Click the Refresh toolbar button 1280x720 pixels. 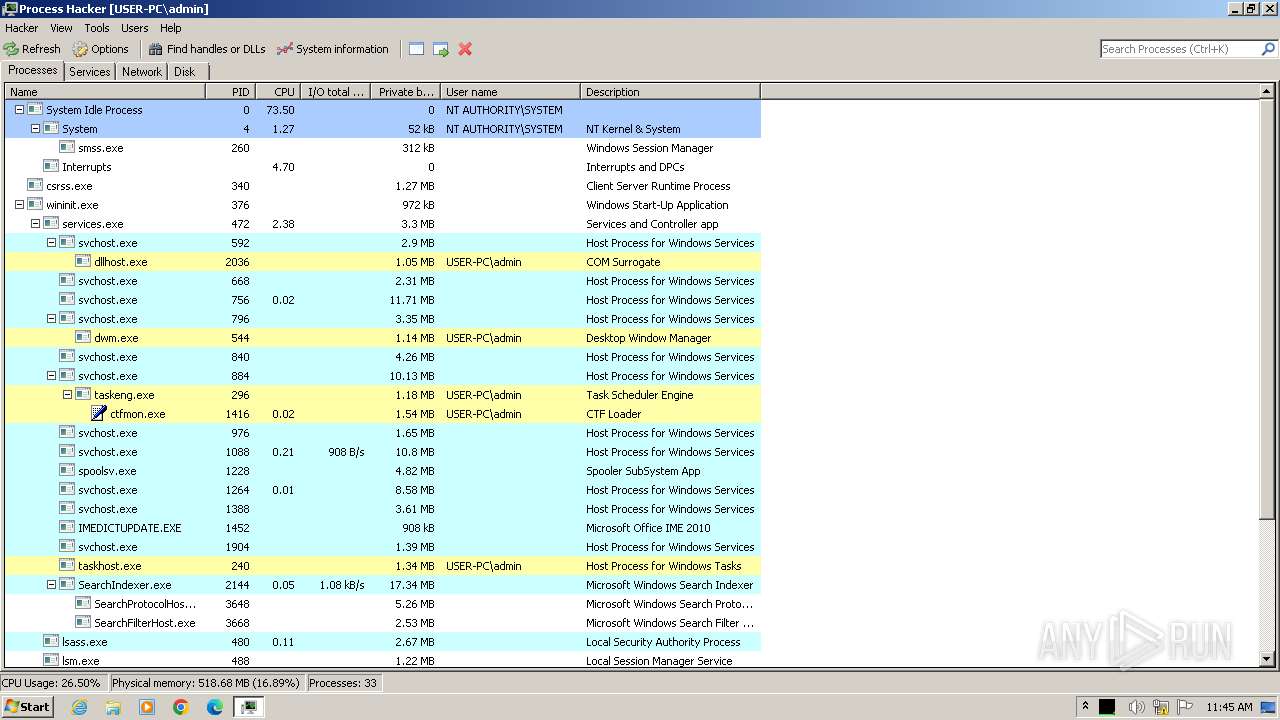[32, 49]
